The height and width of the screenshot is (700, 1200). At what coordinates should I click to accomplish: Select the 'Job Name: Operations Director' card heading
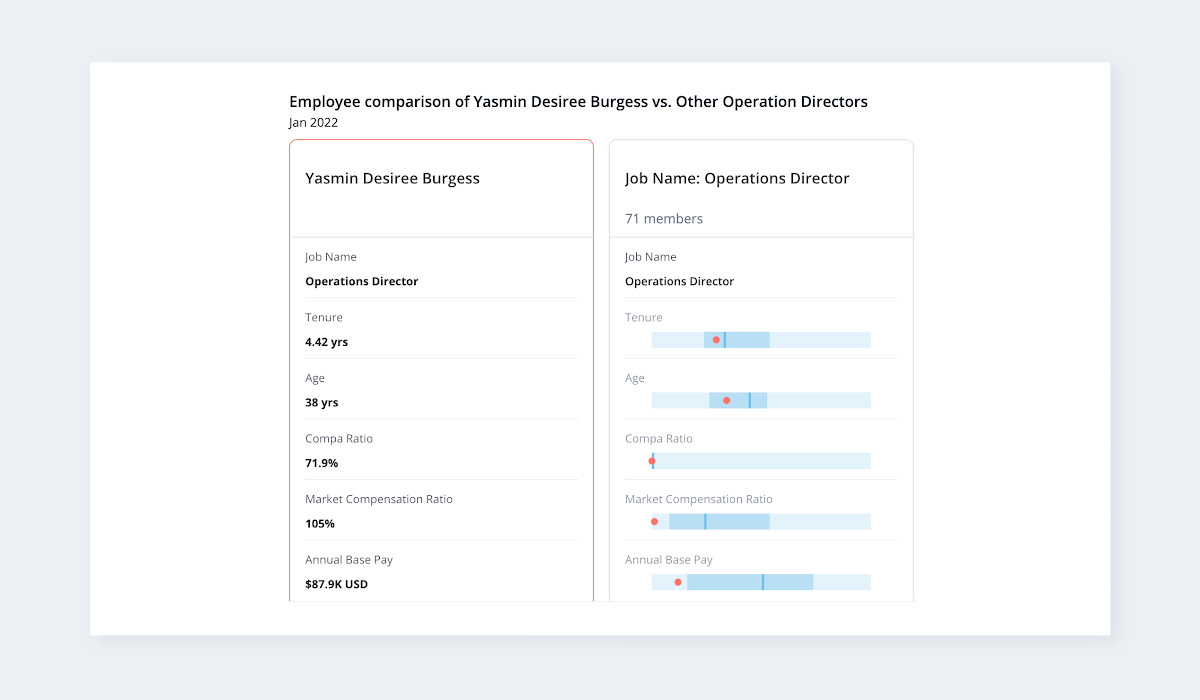[737, 179]
